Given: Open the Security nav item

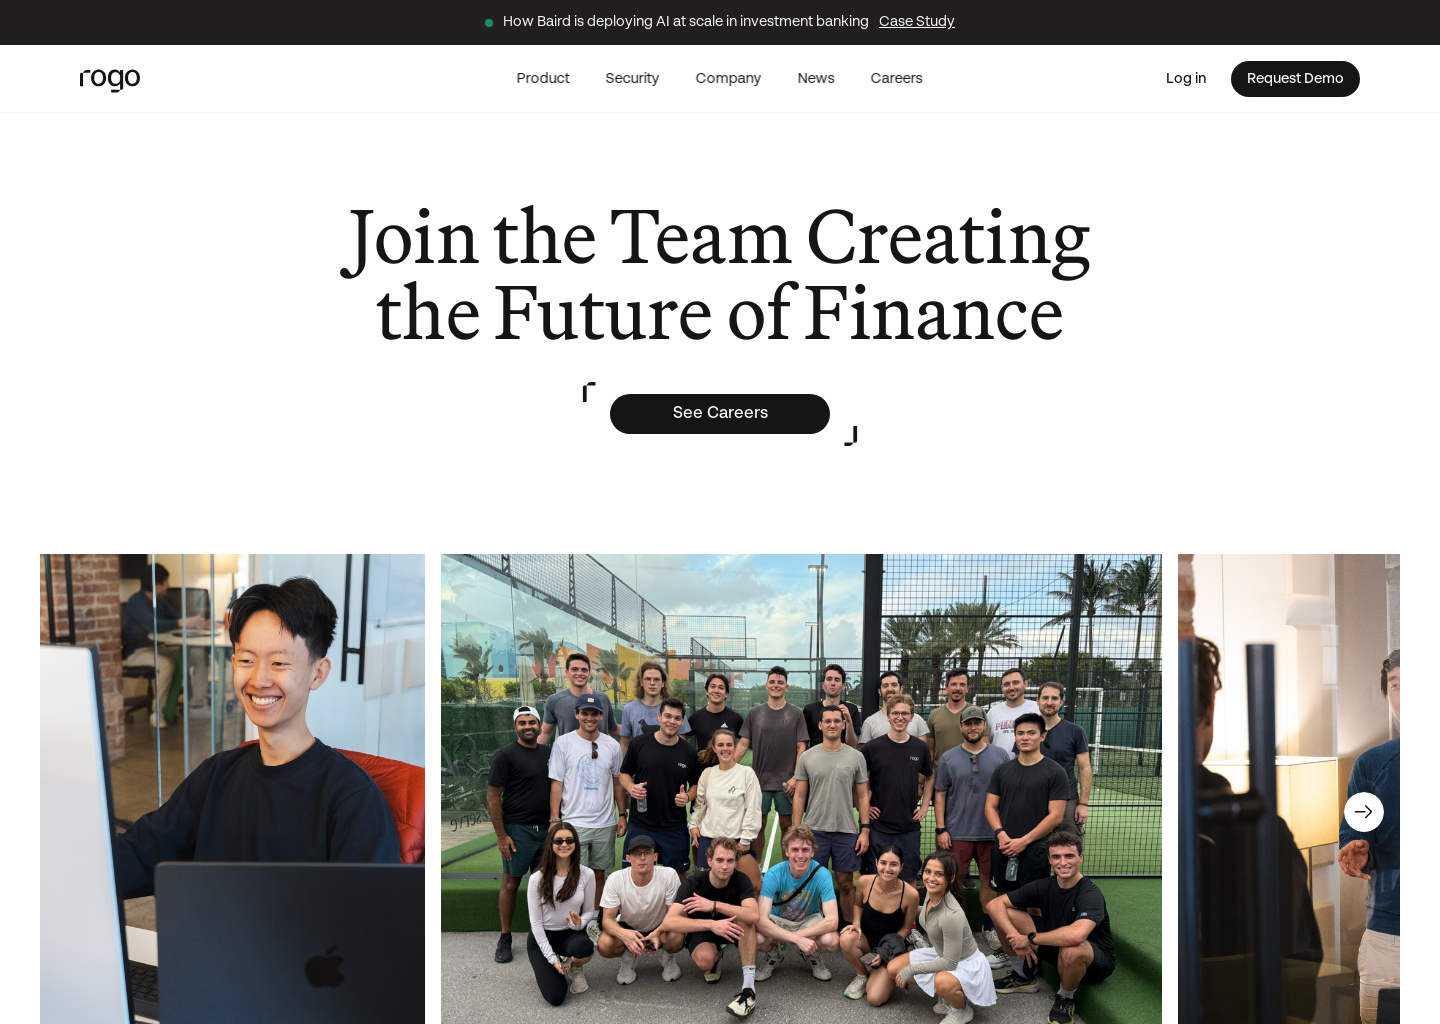Looking at the screenshot, I should tap(632, 78).
